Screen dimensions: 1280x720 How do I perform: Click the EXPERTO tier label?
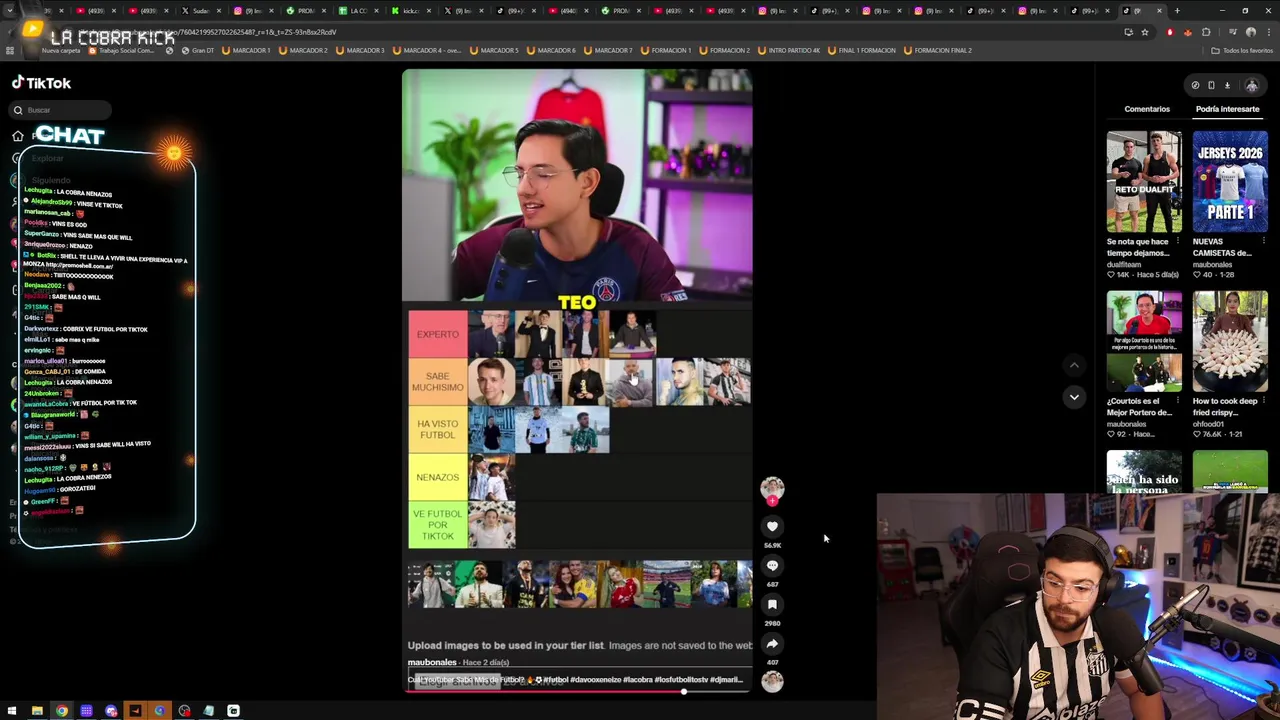[x=437, y=334]
